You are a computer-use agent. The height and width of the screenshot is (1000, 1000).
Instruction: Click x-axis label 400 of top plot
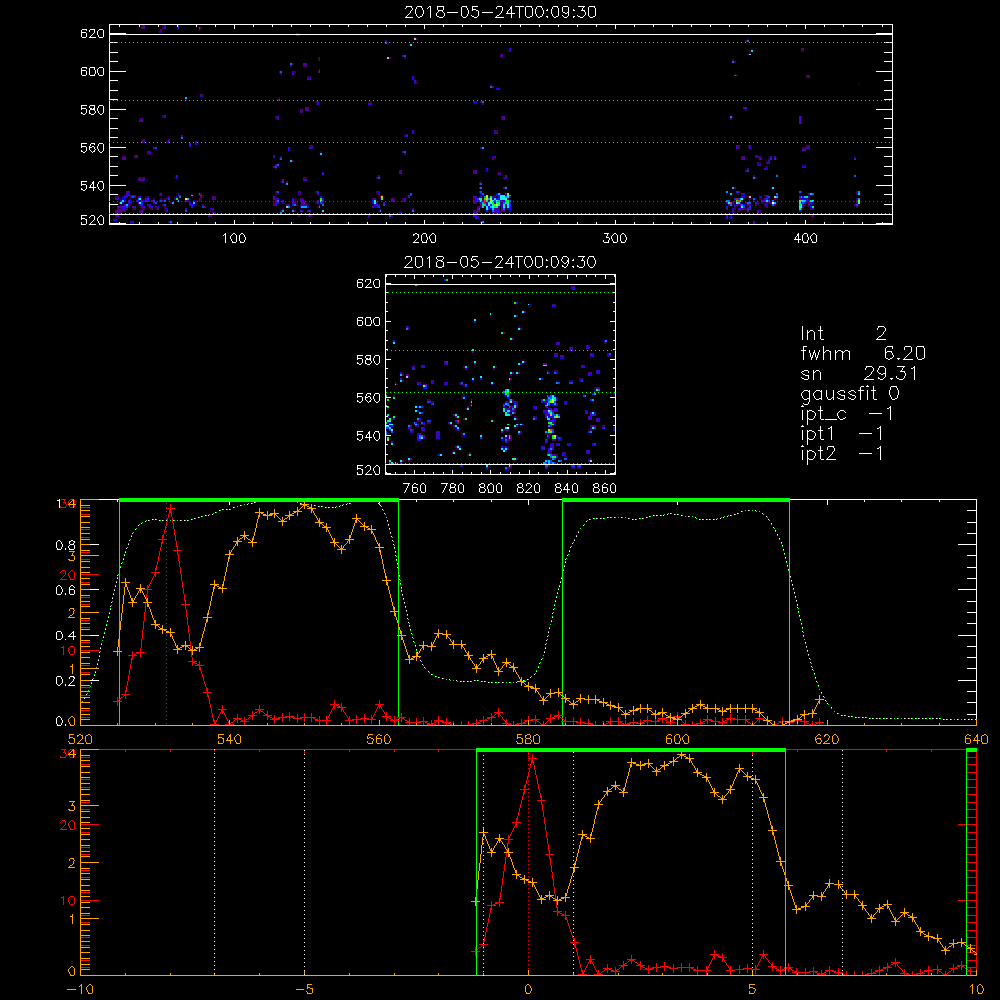[x=805, y=239]
